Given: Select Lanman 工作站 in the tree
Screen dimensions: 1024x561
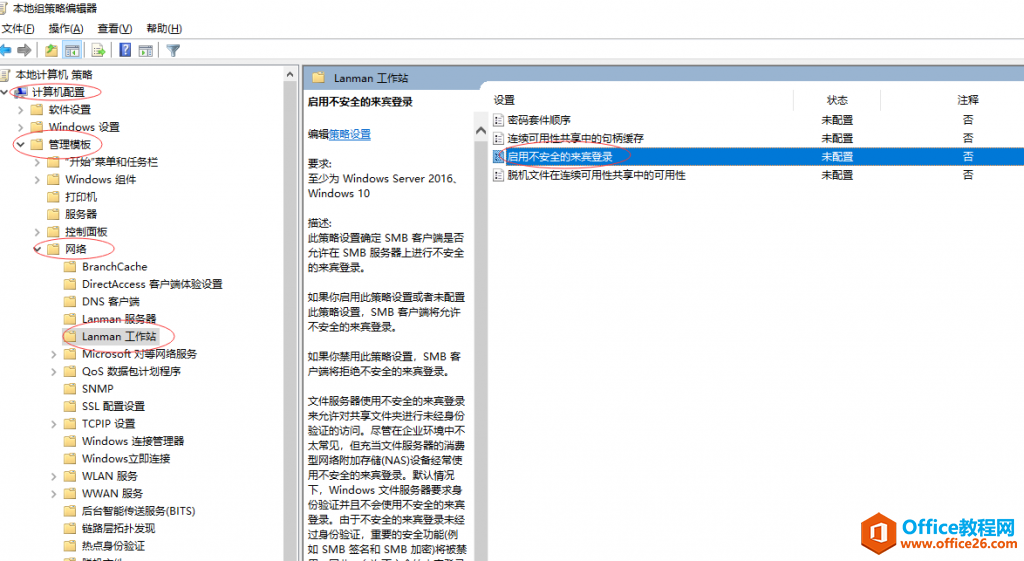Looking at the screenshot, I should (x=119, y=336).
